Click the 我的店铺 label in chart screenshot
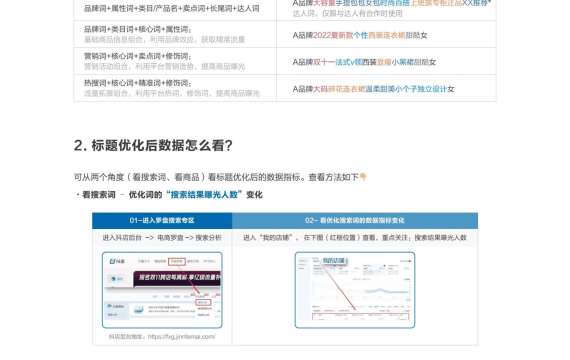Screen dimensions: 570x360 point(333,260)
